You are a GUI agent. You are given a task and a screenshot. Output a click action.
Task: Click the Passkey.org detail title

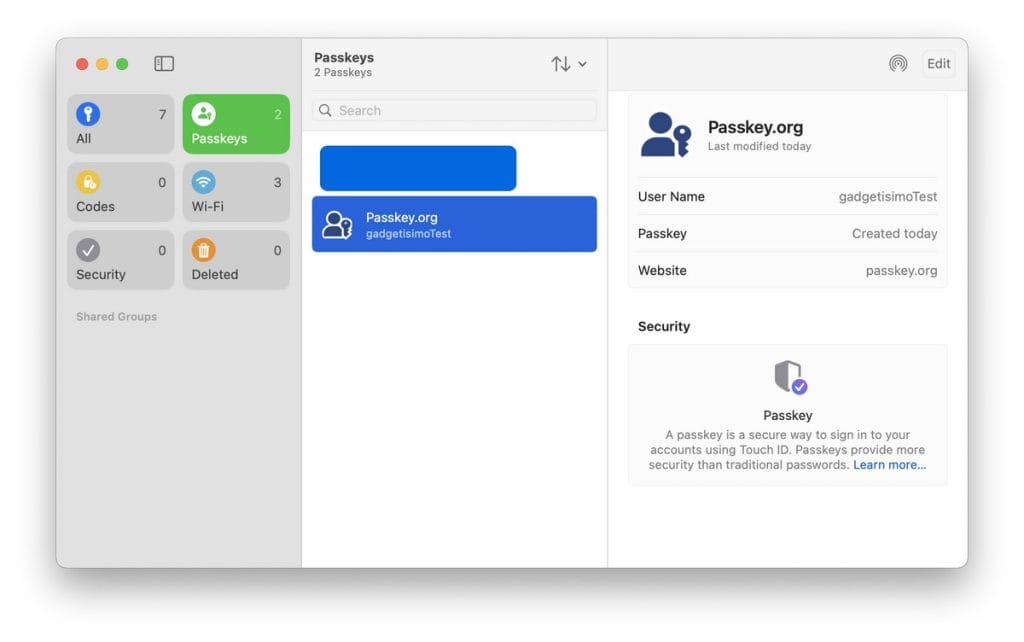pyautogui.click(x=756, y=127)
